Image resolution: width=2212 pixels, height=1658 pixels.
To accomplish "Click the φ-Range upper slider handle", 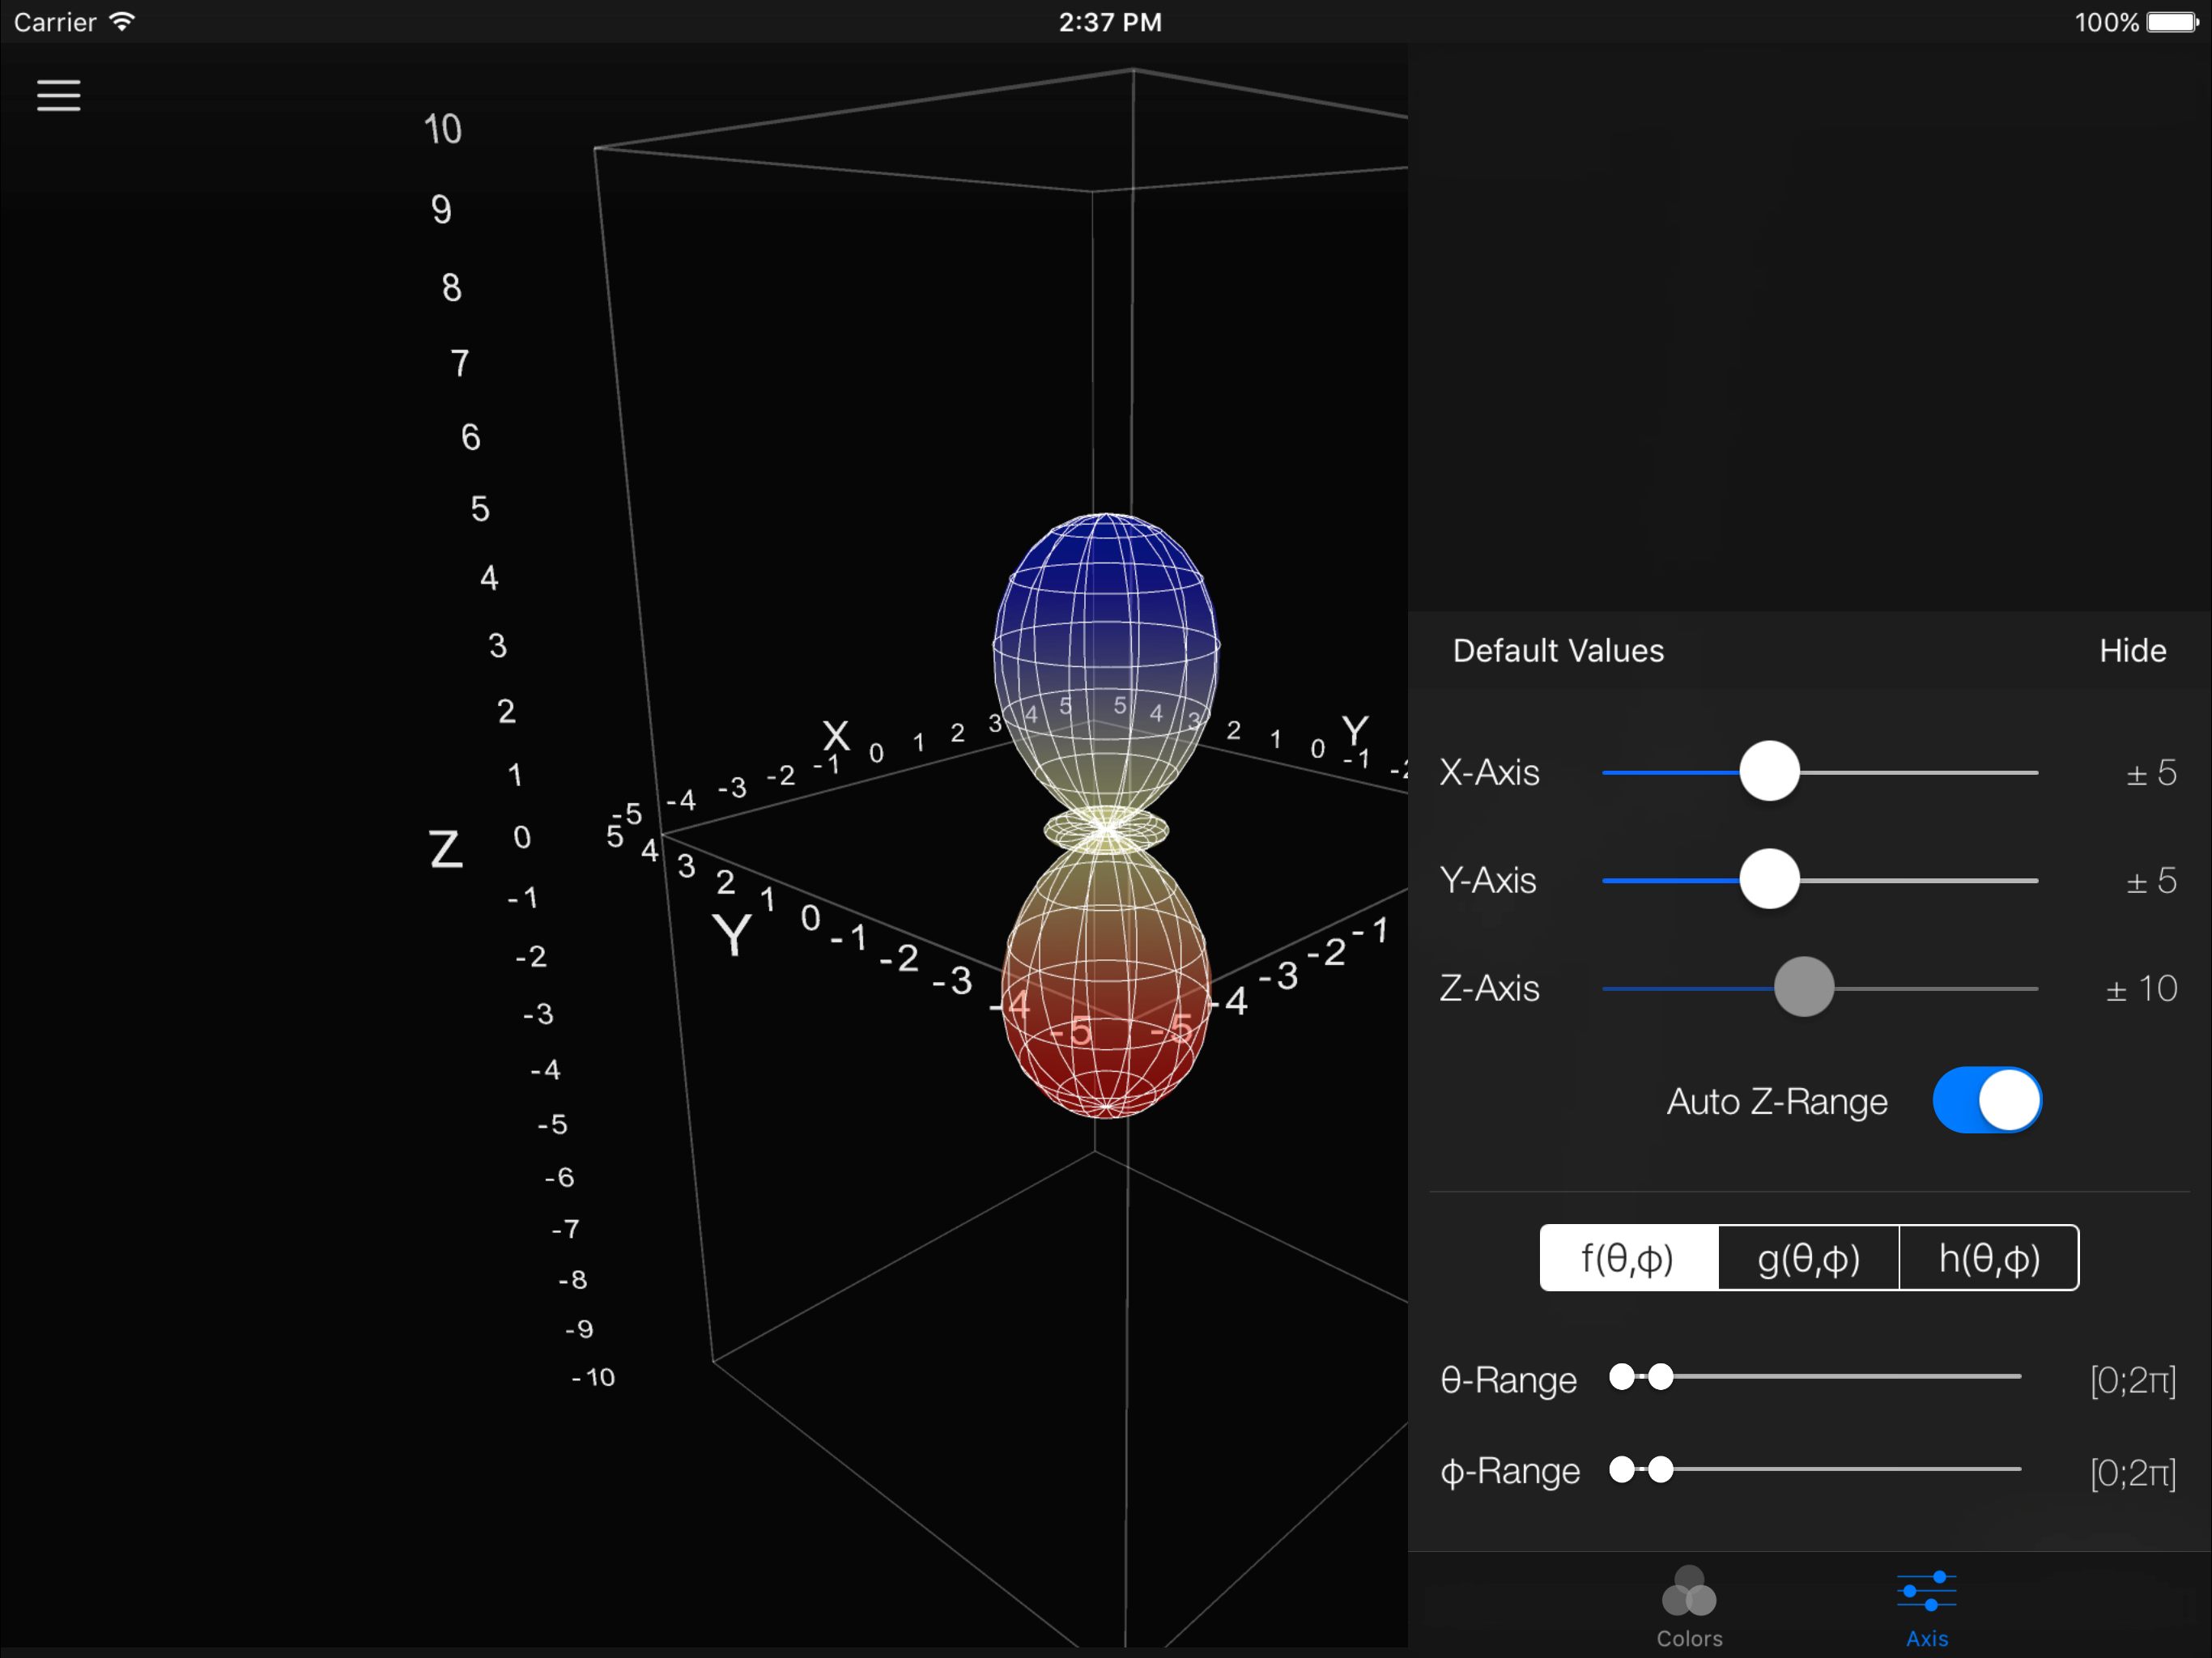I will tap(1661, 1469).
